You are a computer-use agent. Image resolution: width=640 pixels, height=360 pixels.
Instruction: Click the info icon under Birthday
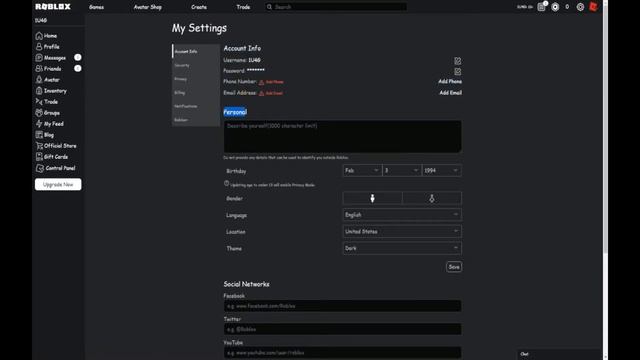227,184
